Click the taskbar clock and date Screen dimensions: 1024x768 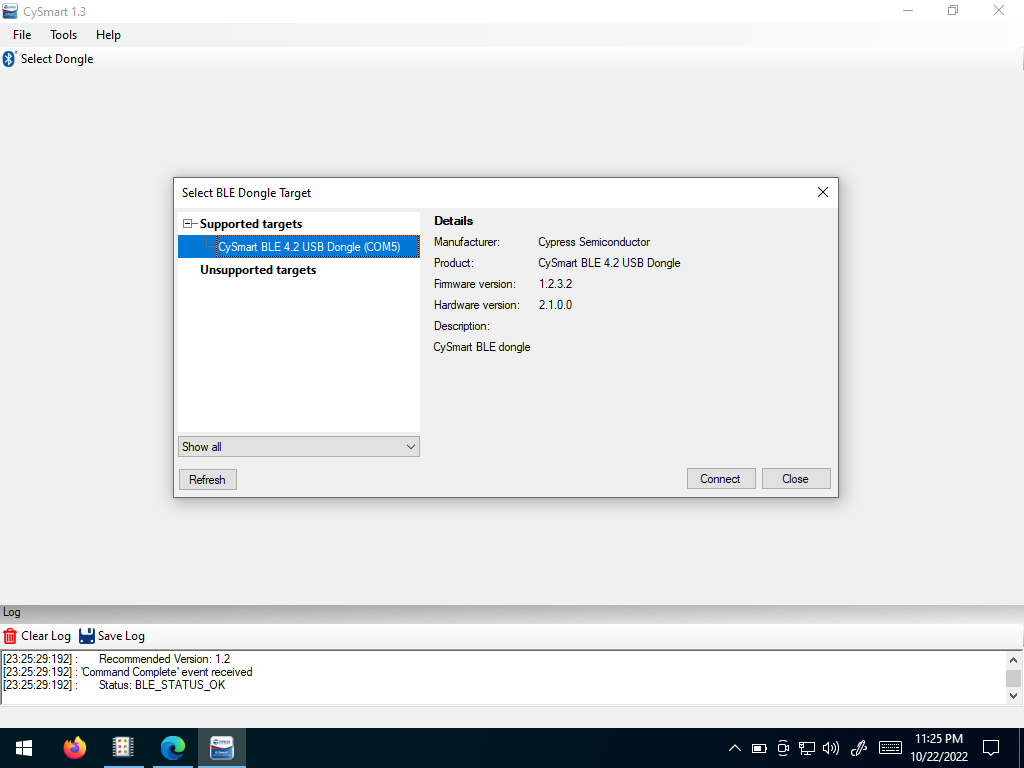[939, 748]
